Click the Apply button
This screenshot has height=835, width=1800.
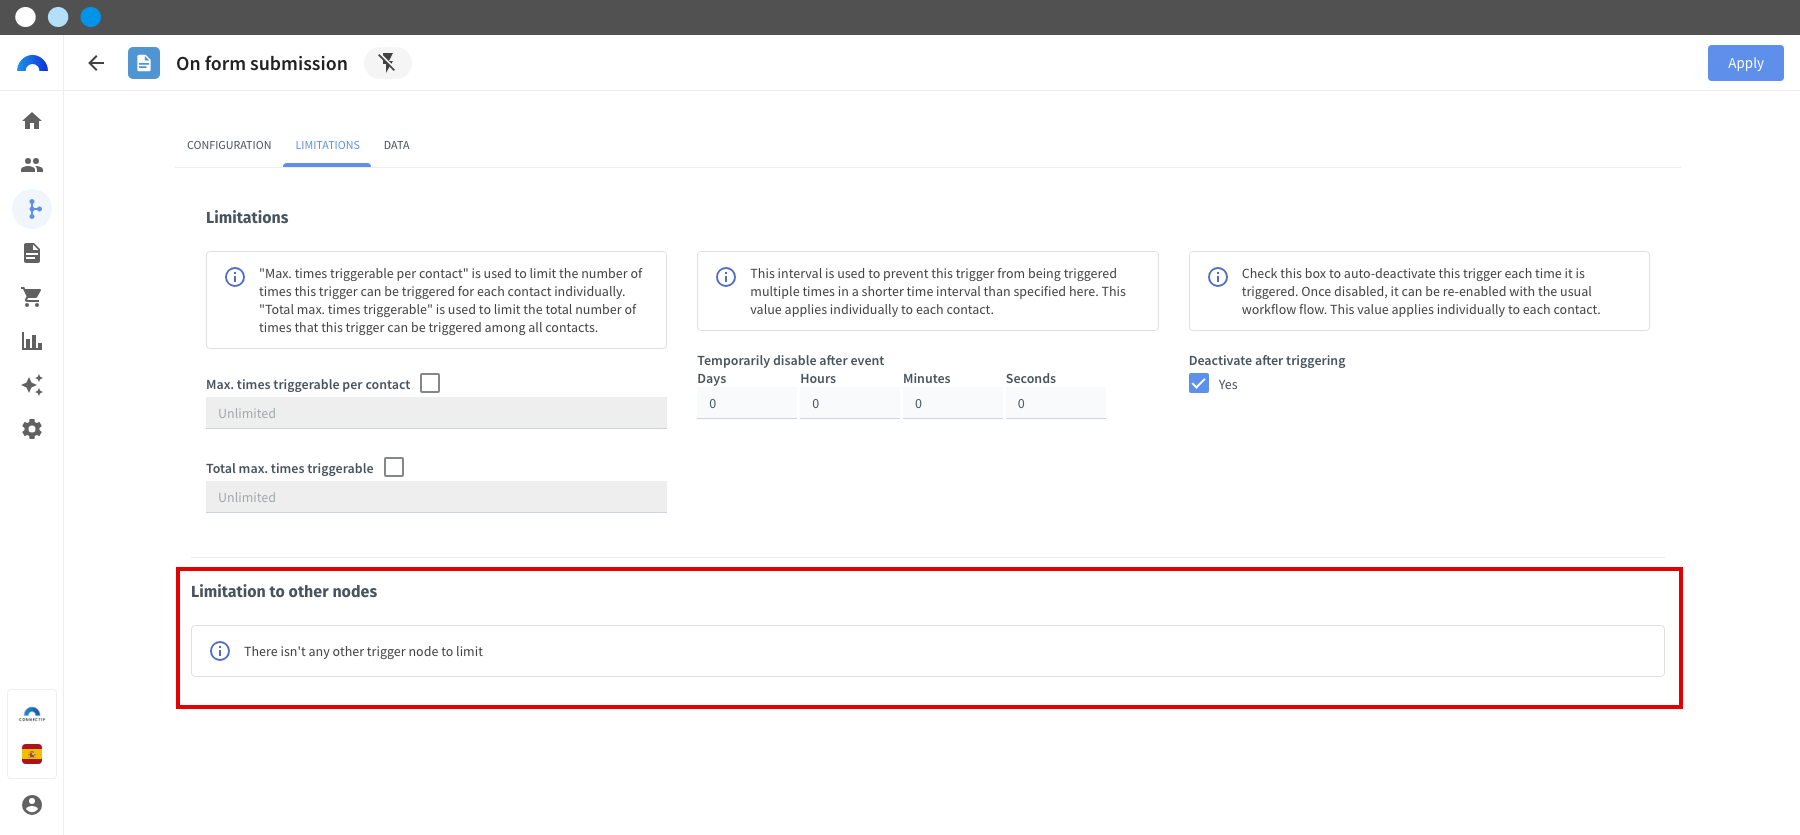1745,63
